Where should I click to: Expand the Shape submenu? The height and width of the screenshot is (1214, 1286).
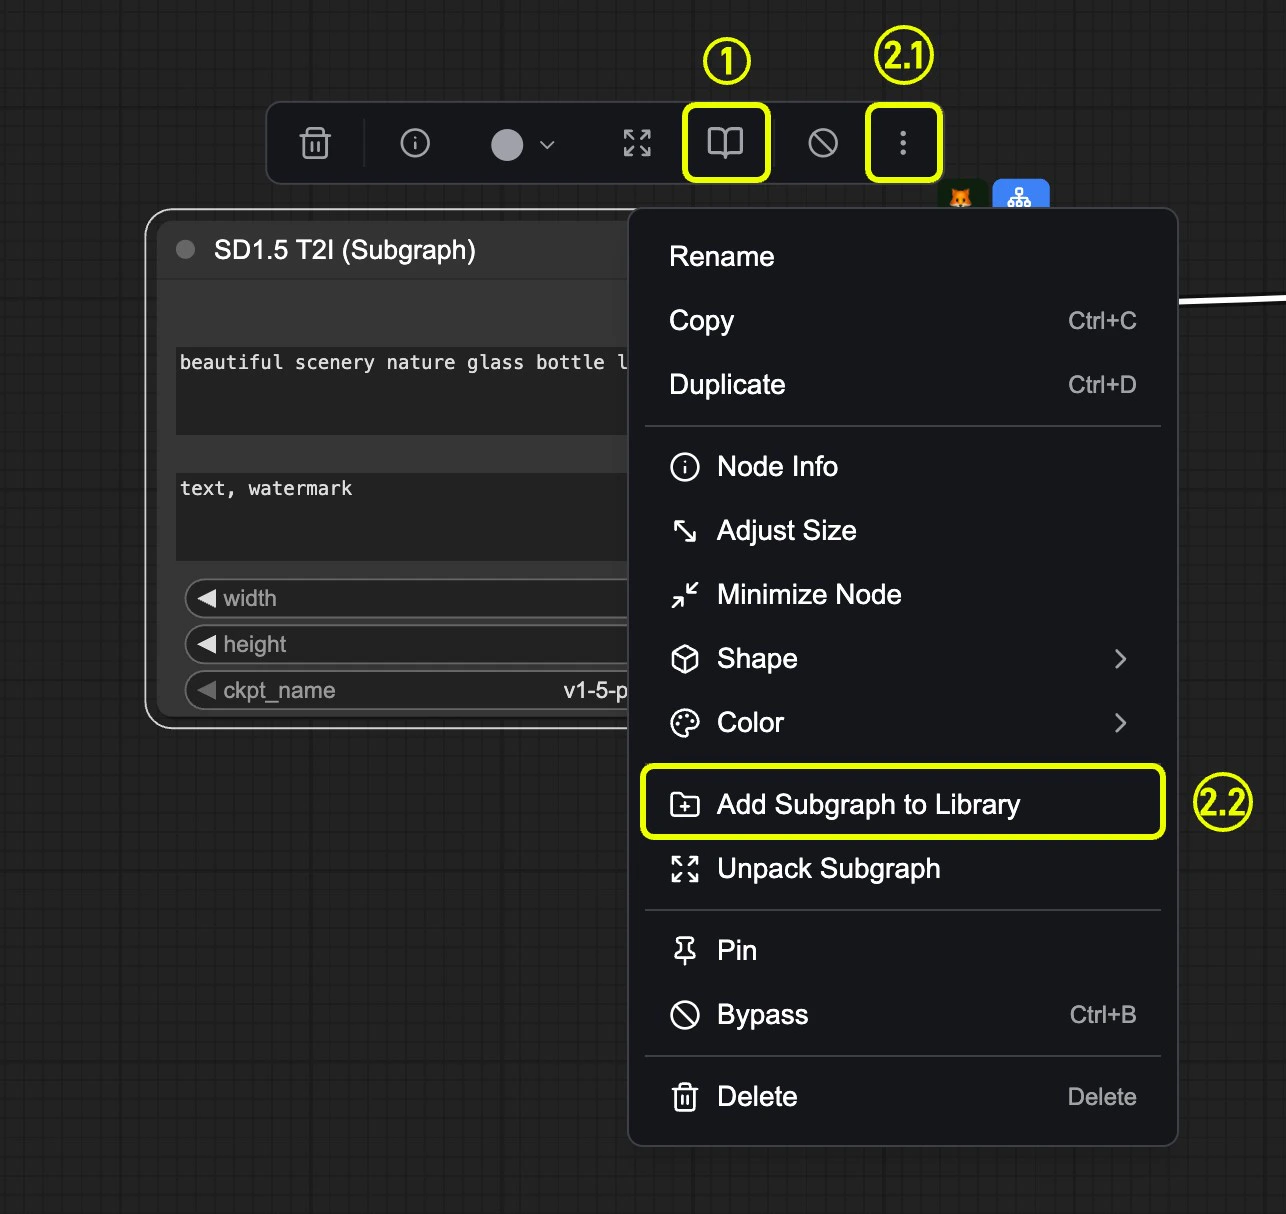[x=757, y=658]
